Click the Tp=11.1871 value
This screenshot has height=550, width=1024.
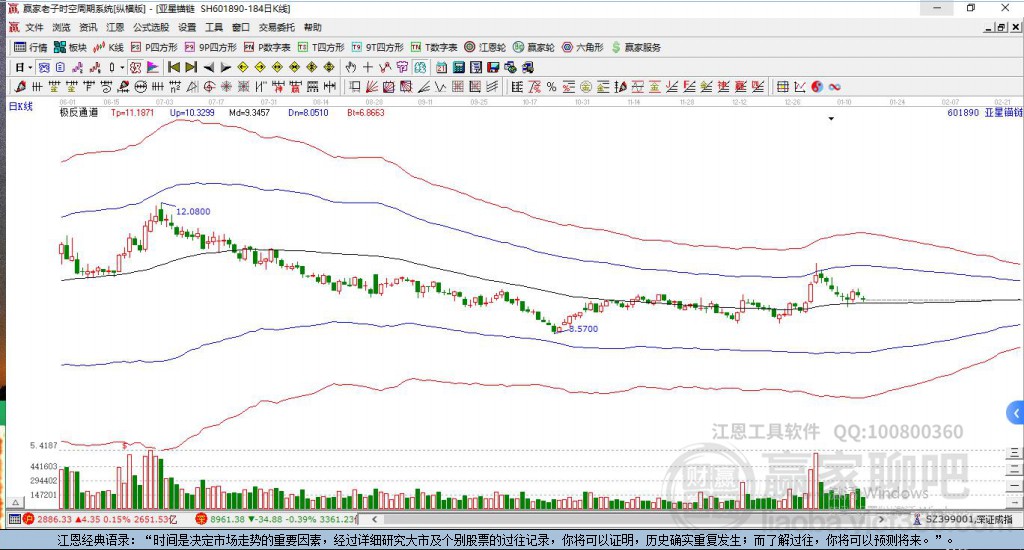click(x=133, y=112)
